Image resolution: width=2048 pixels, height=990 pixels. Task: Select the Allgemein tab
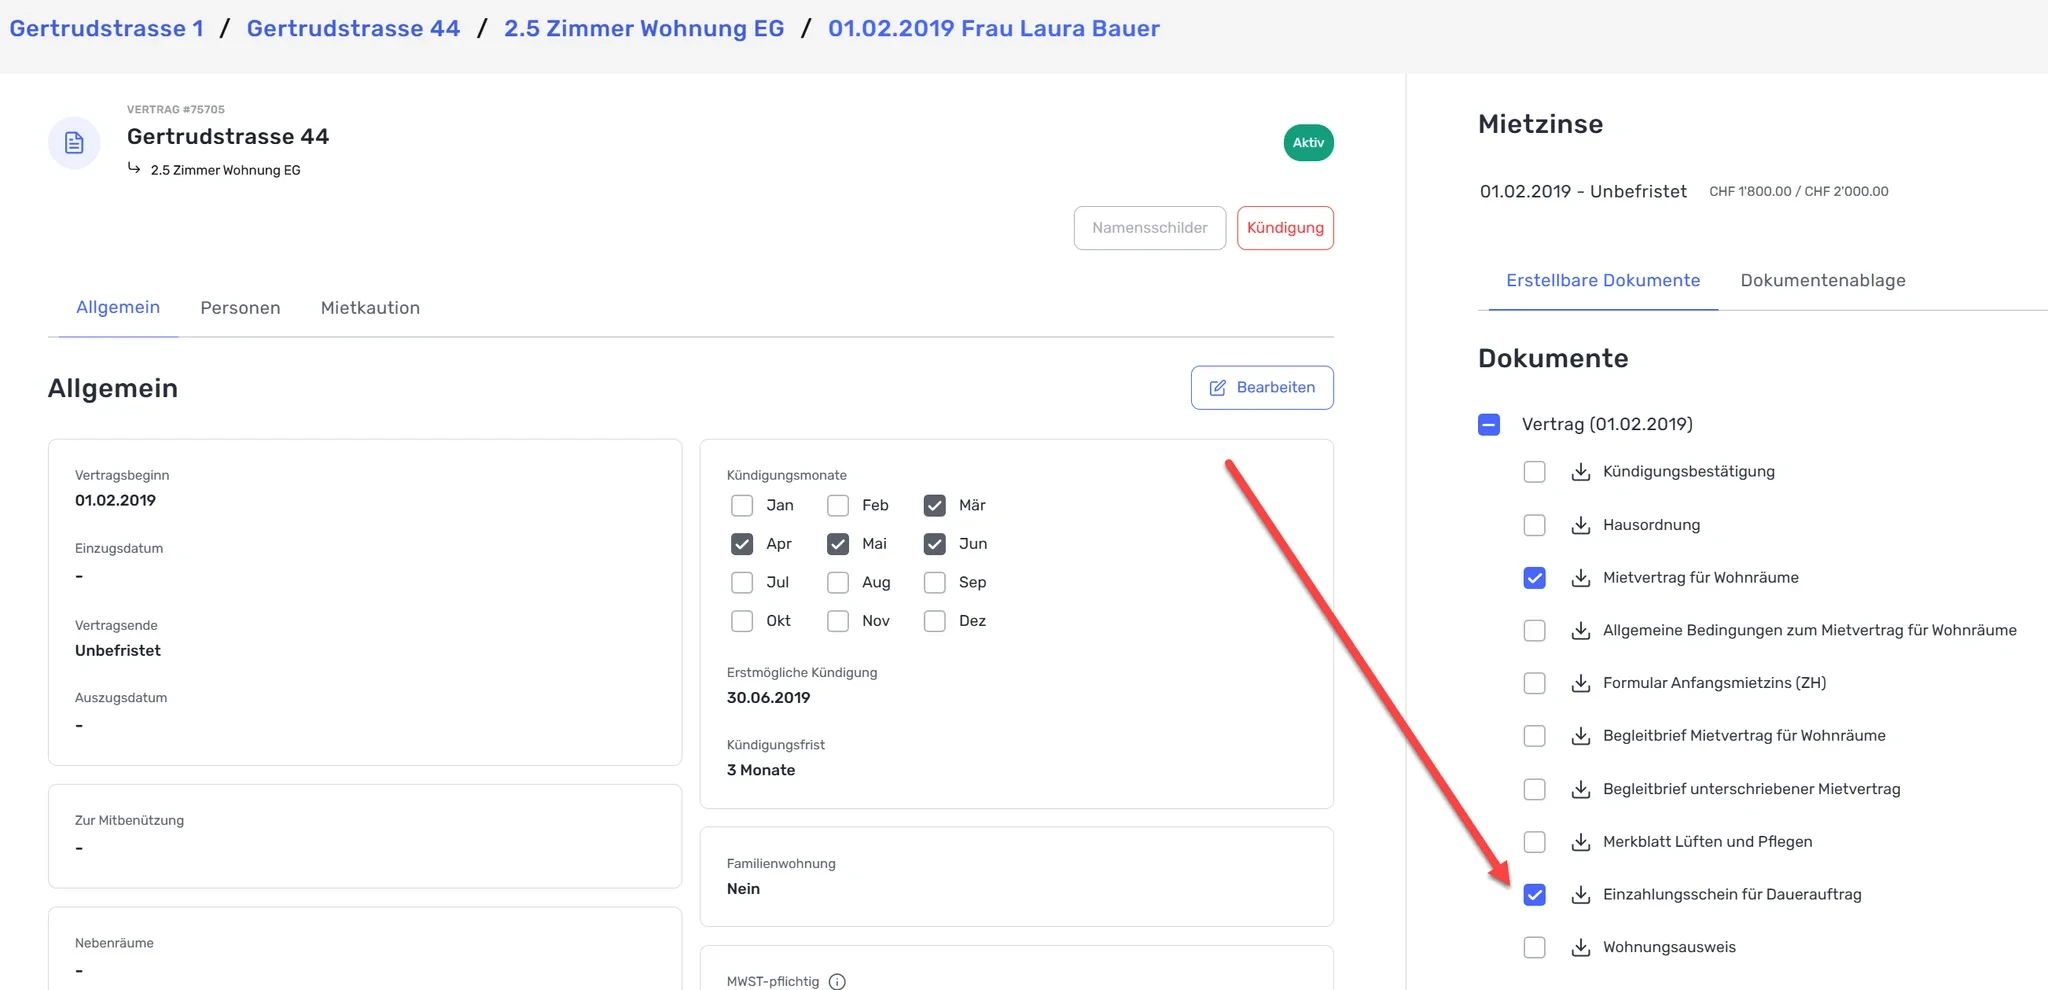tap(118, 308)
